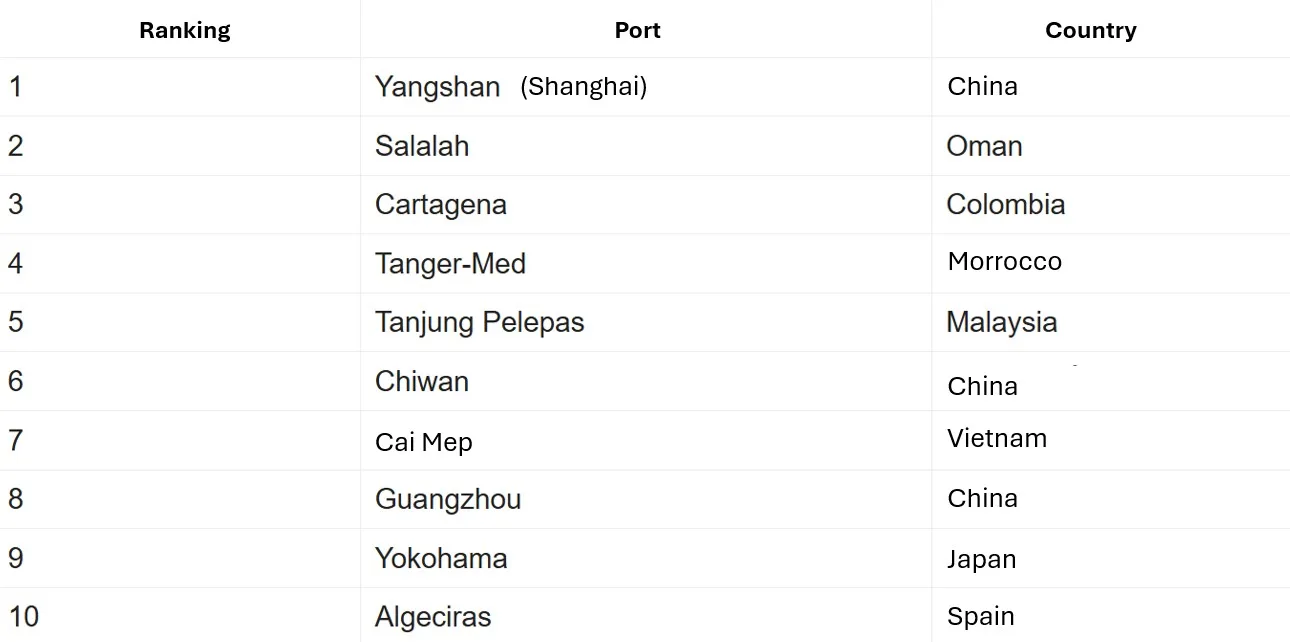Click the Tanger-Med port entry
The image size is (1290, 642).
(450, 264)
